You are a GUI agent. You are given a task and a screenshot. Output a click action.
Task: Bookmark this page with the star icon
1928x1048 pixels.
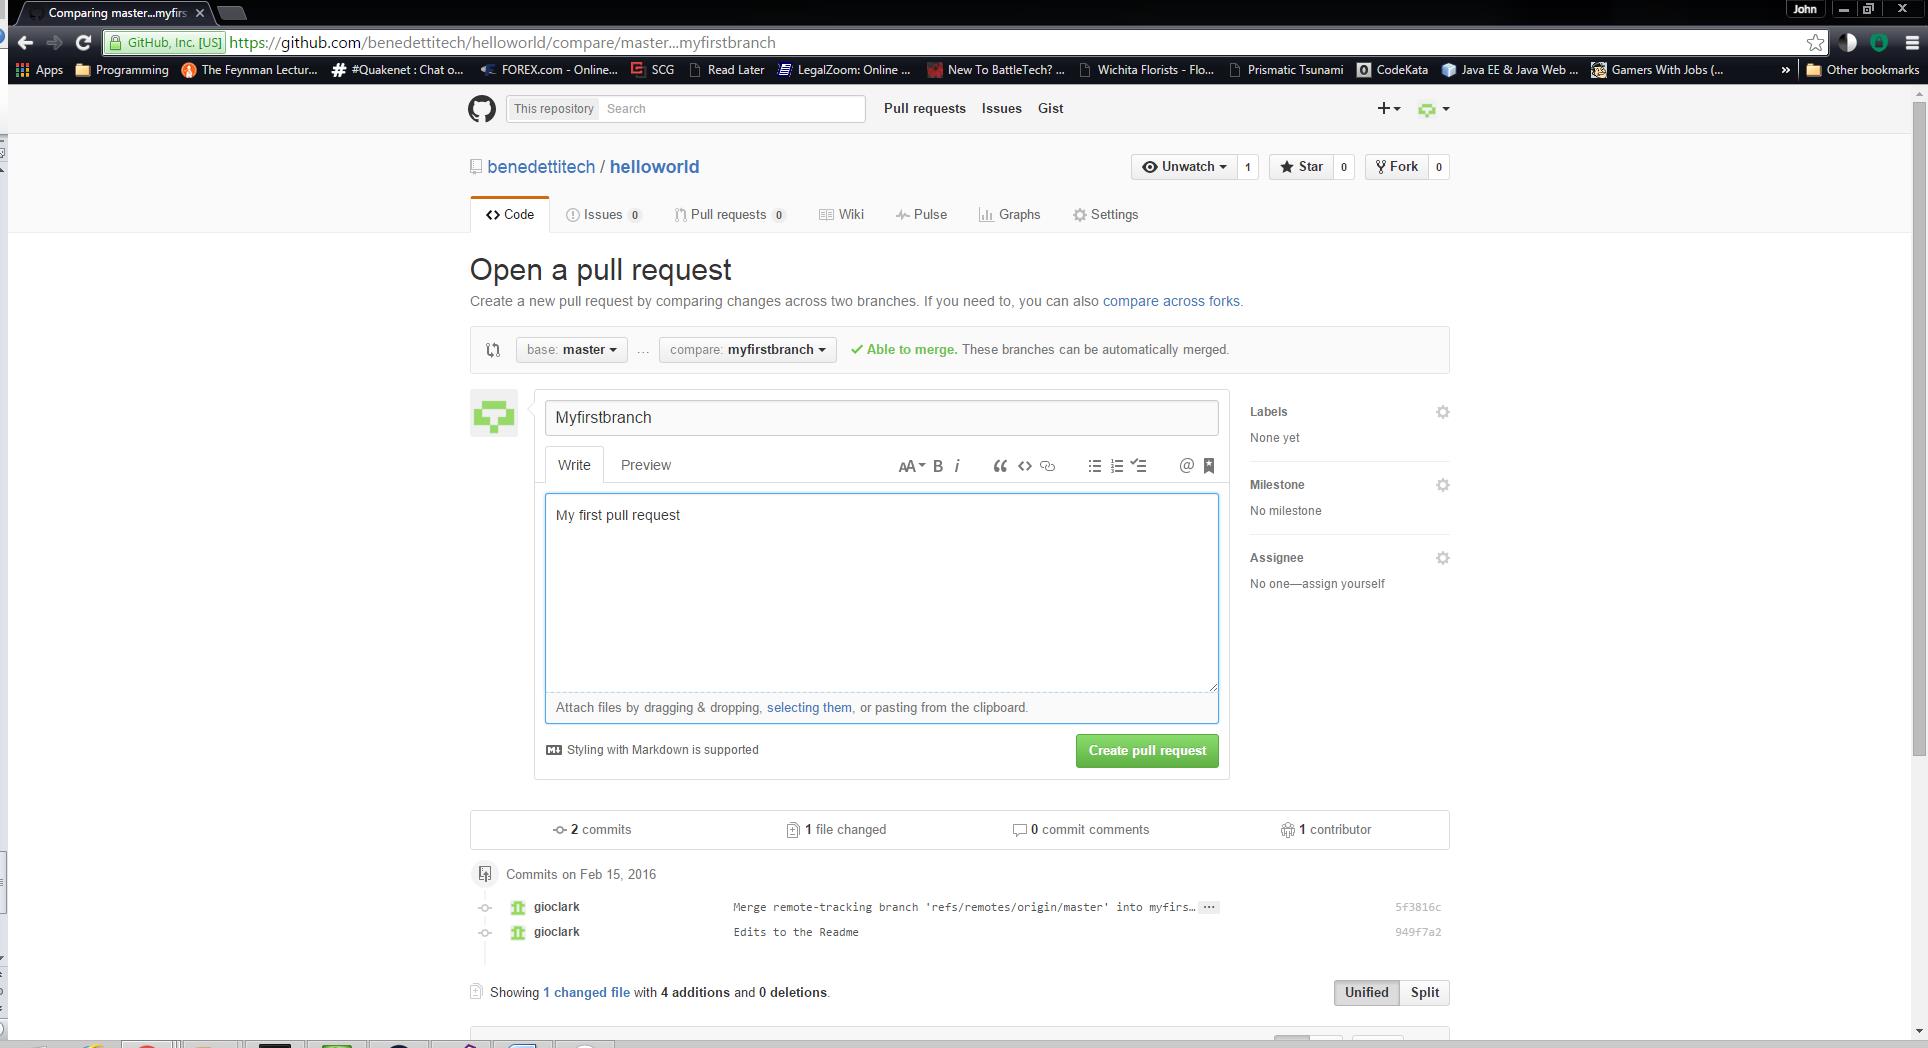pos(1815,42)
